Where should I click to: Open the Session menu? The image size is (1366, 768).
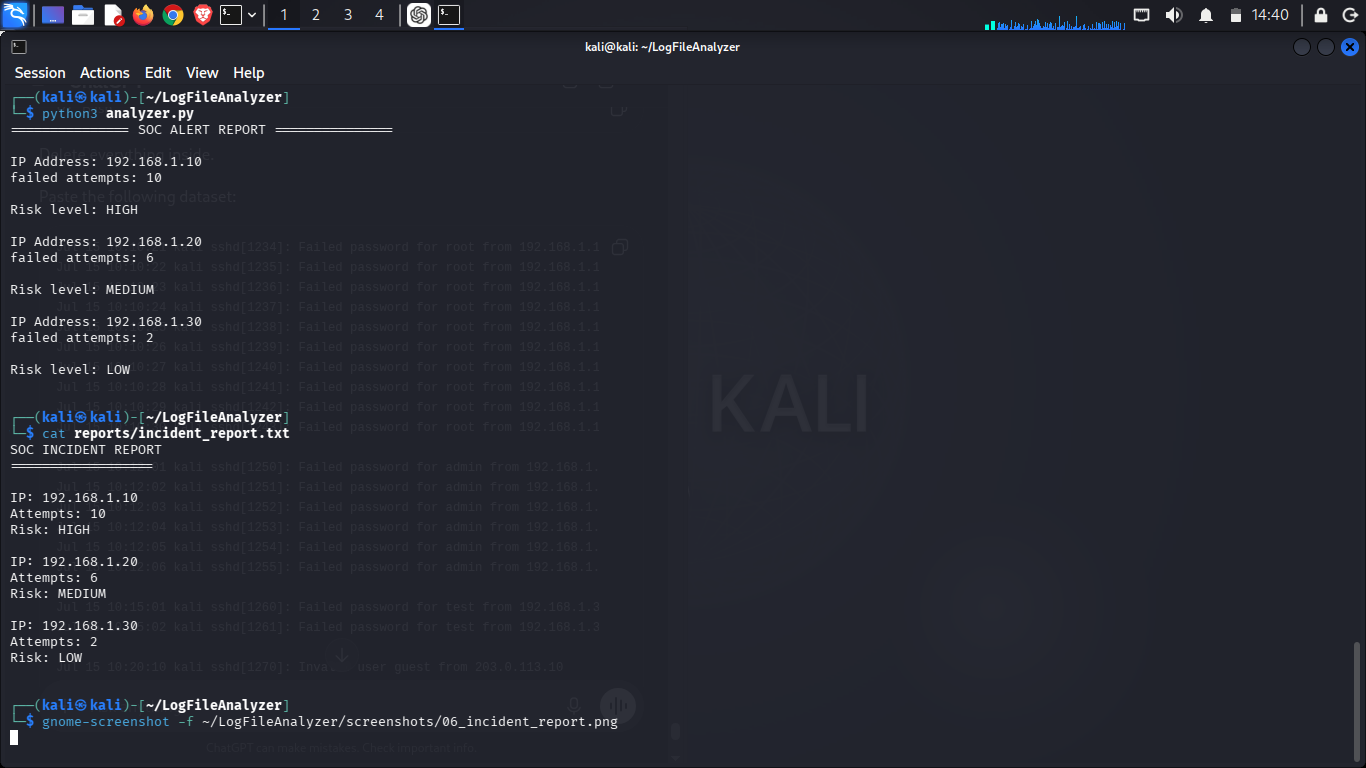point(40,73)
